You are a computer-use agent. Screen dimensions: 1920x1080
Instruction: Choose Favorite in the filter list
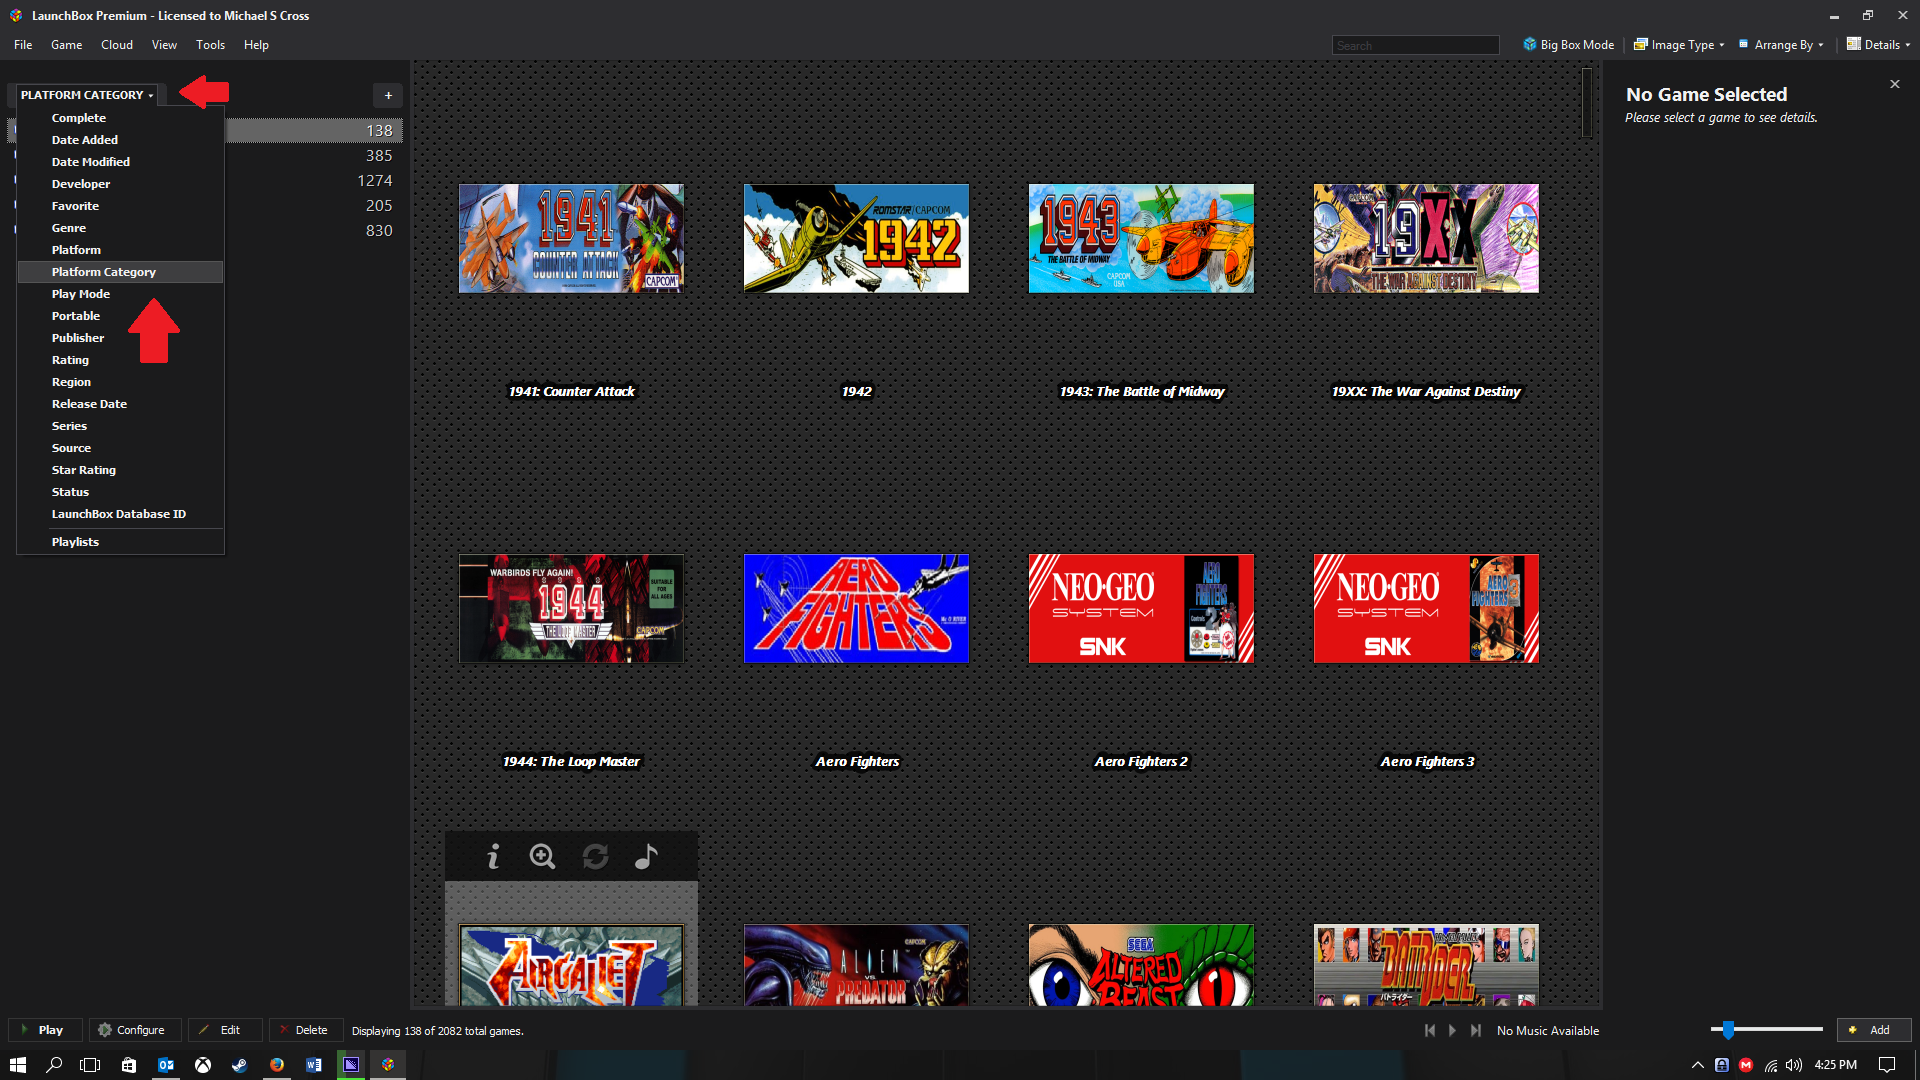click(120, 206)
